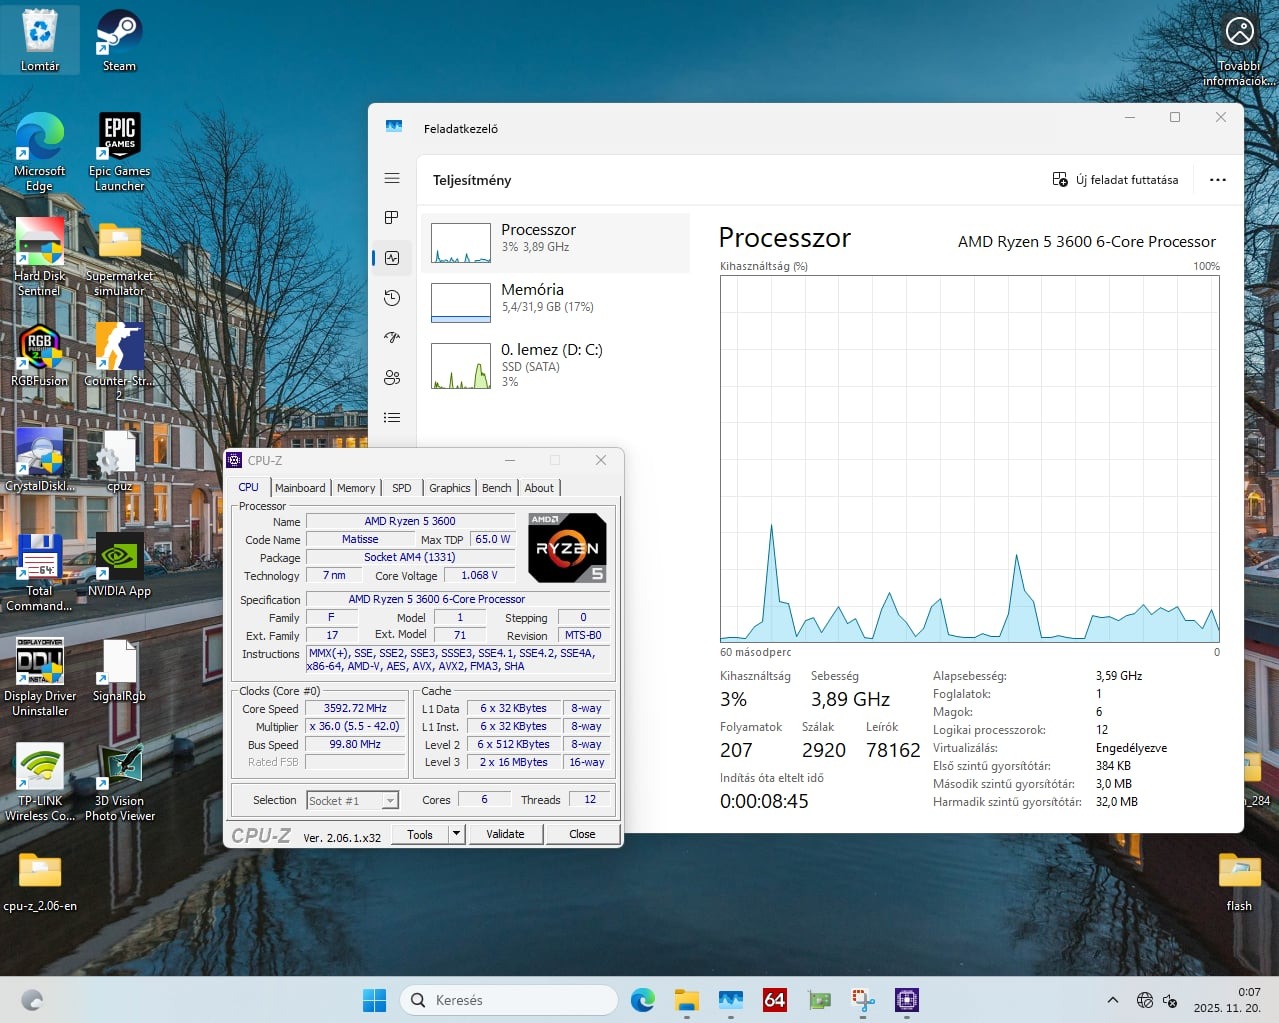Show hidden tray icons chevron
The height and width of the screenshot is (1023, 1279).
click(1112, 1000)
